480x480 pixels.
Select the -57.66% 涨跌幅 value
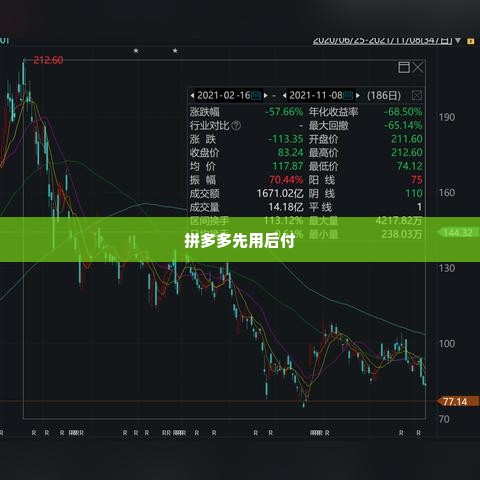pos(284,112)
